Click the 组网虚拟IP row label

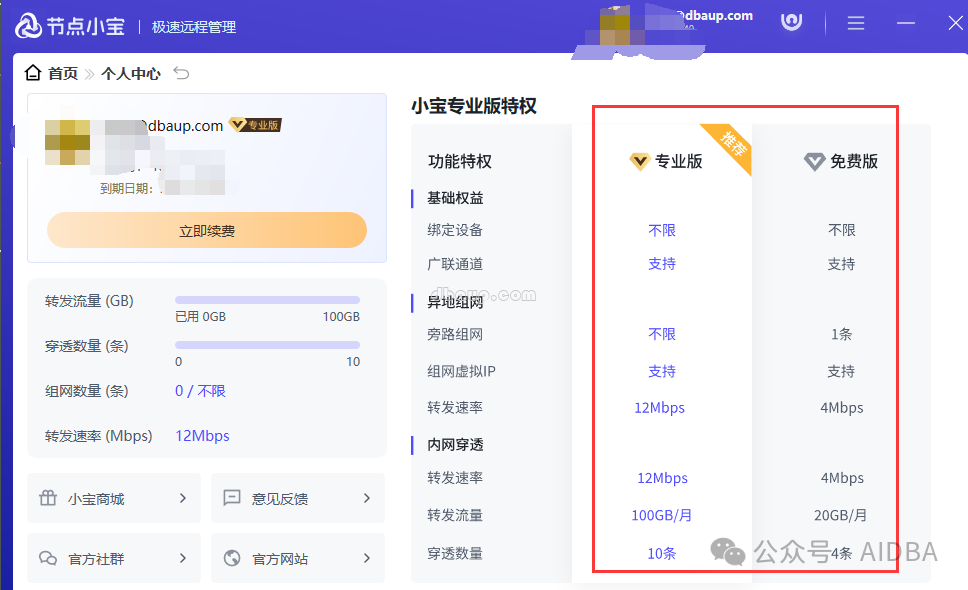462,372
